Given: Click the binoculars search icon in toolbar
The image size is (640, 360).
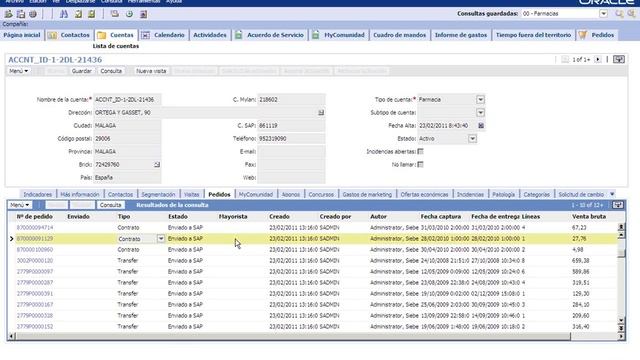Looking at the screenshot, I should pos(64,14).
